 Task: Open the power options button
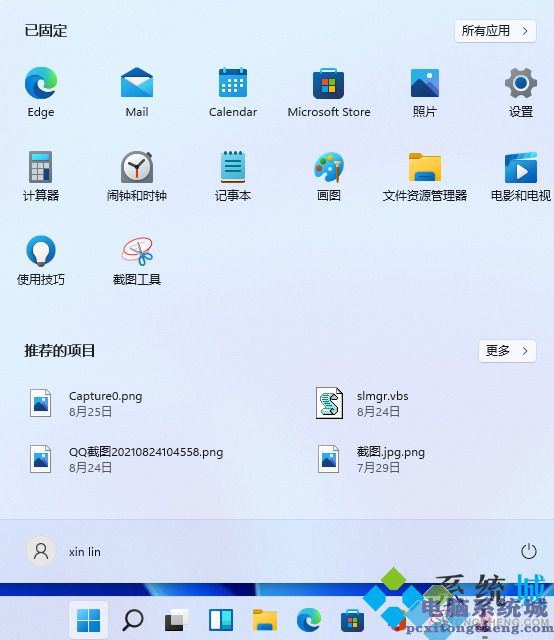[529, 551]
